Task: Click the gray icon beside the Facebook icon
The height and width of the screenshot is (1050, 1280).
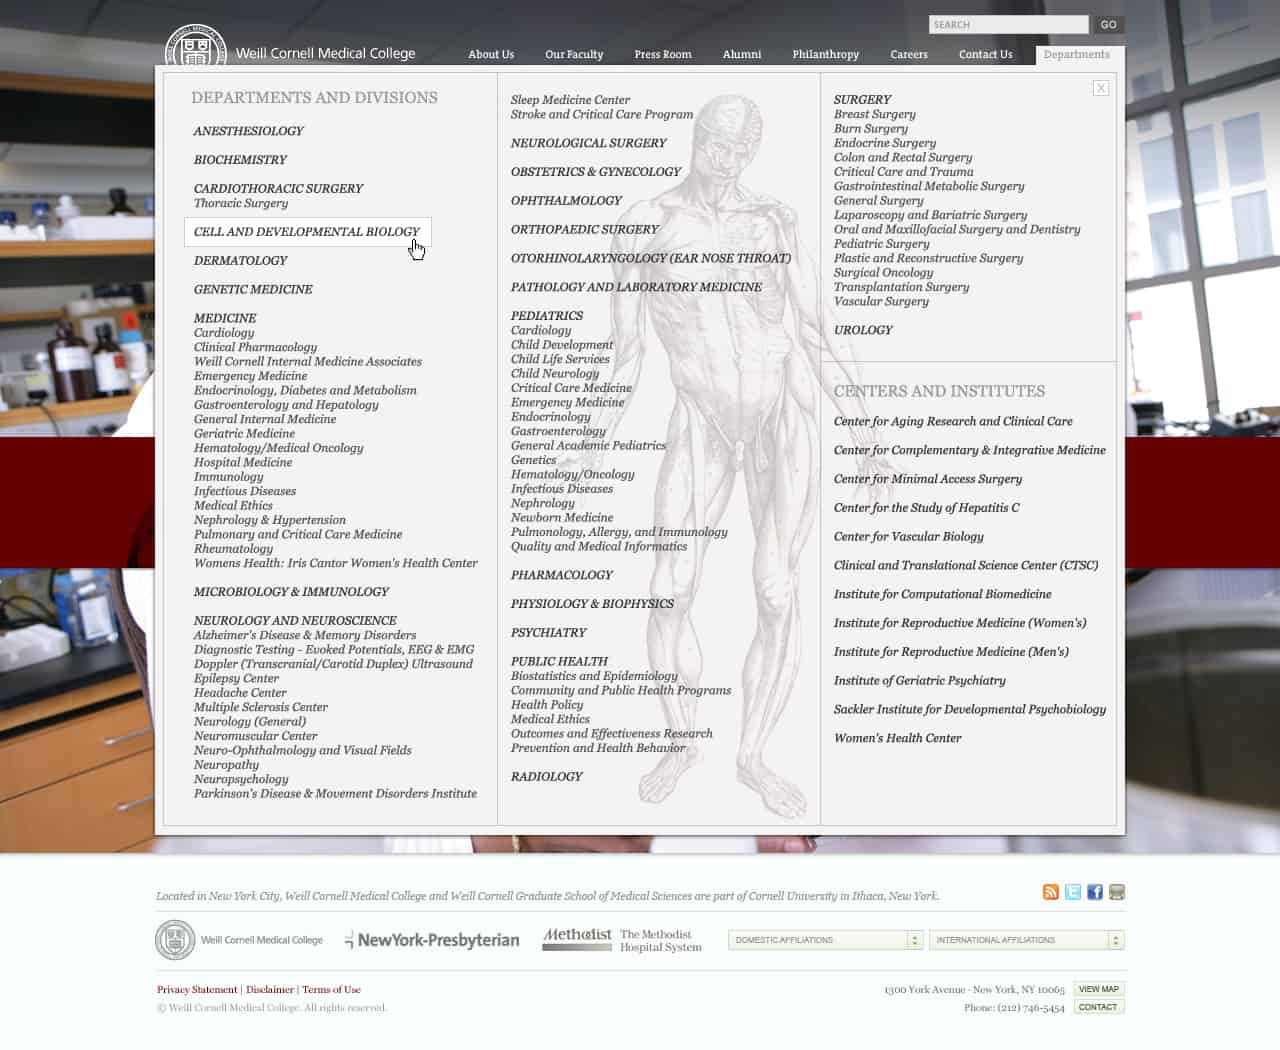Action: pyautogui.click(x=1117, y=892)
